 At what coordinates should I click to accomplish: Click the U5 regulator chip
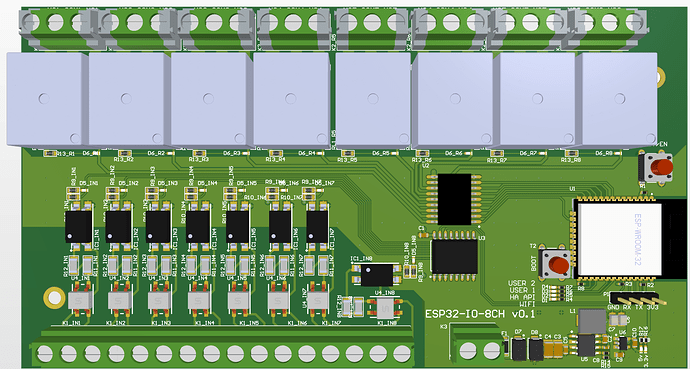click(587, 345)
